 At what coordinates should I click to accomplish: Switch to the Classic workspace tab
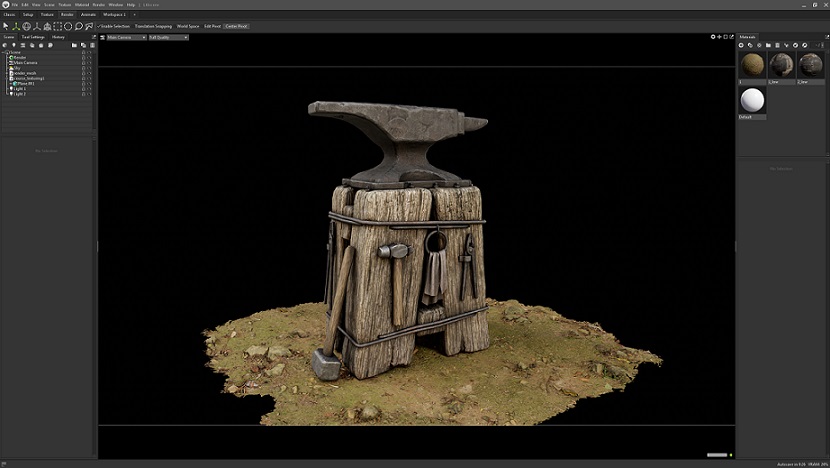pos(10,14)
